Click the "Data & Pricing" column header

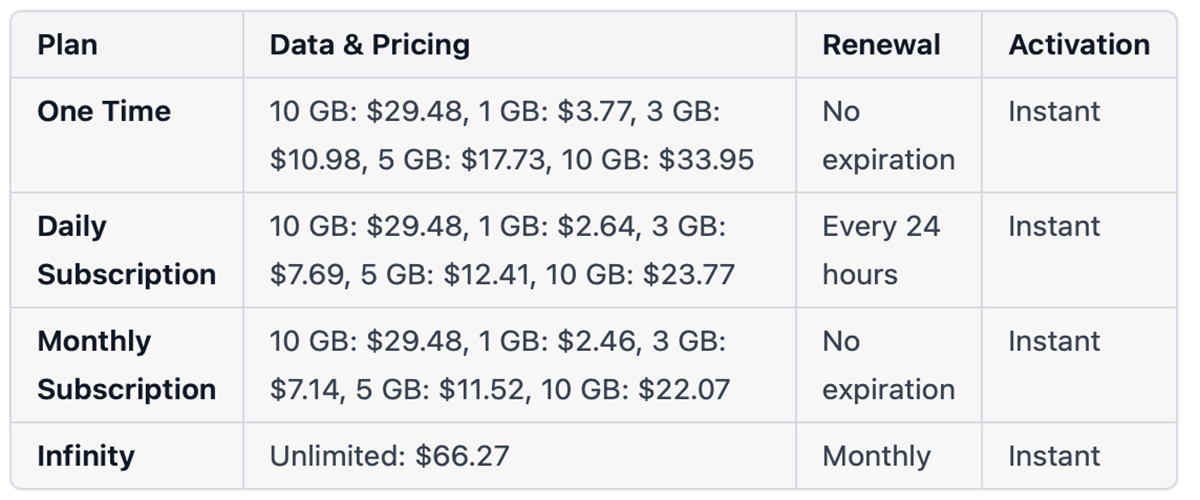(369, 45)
